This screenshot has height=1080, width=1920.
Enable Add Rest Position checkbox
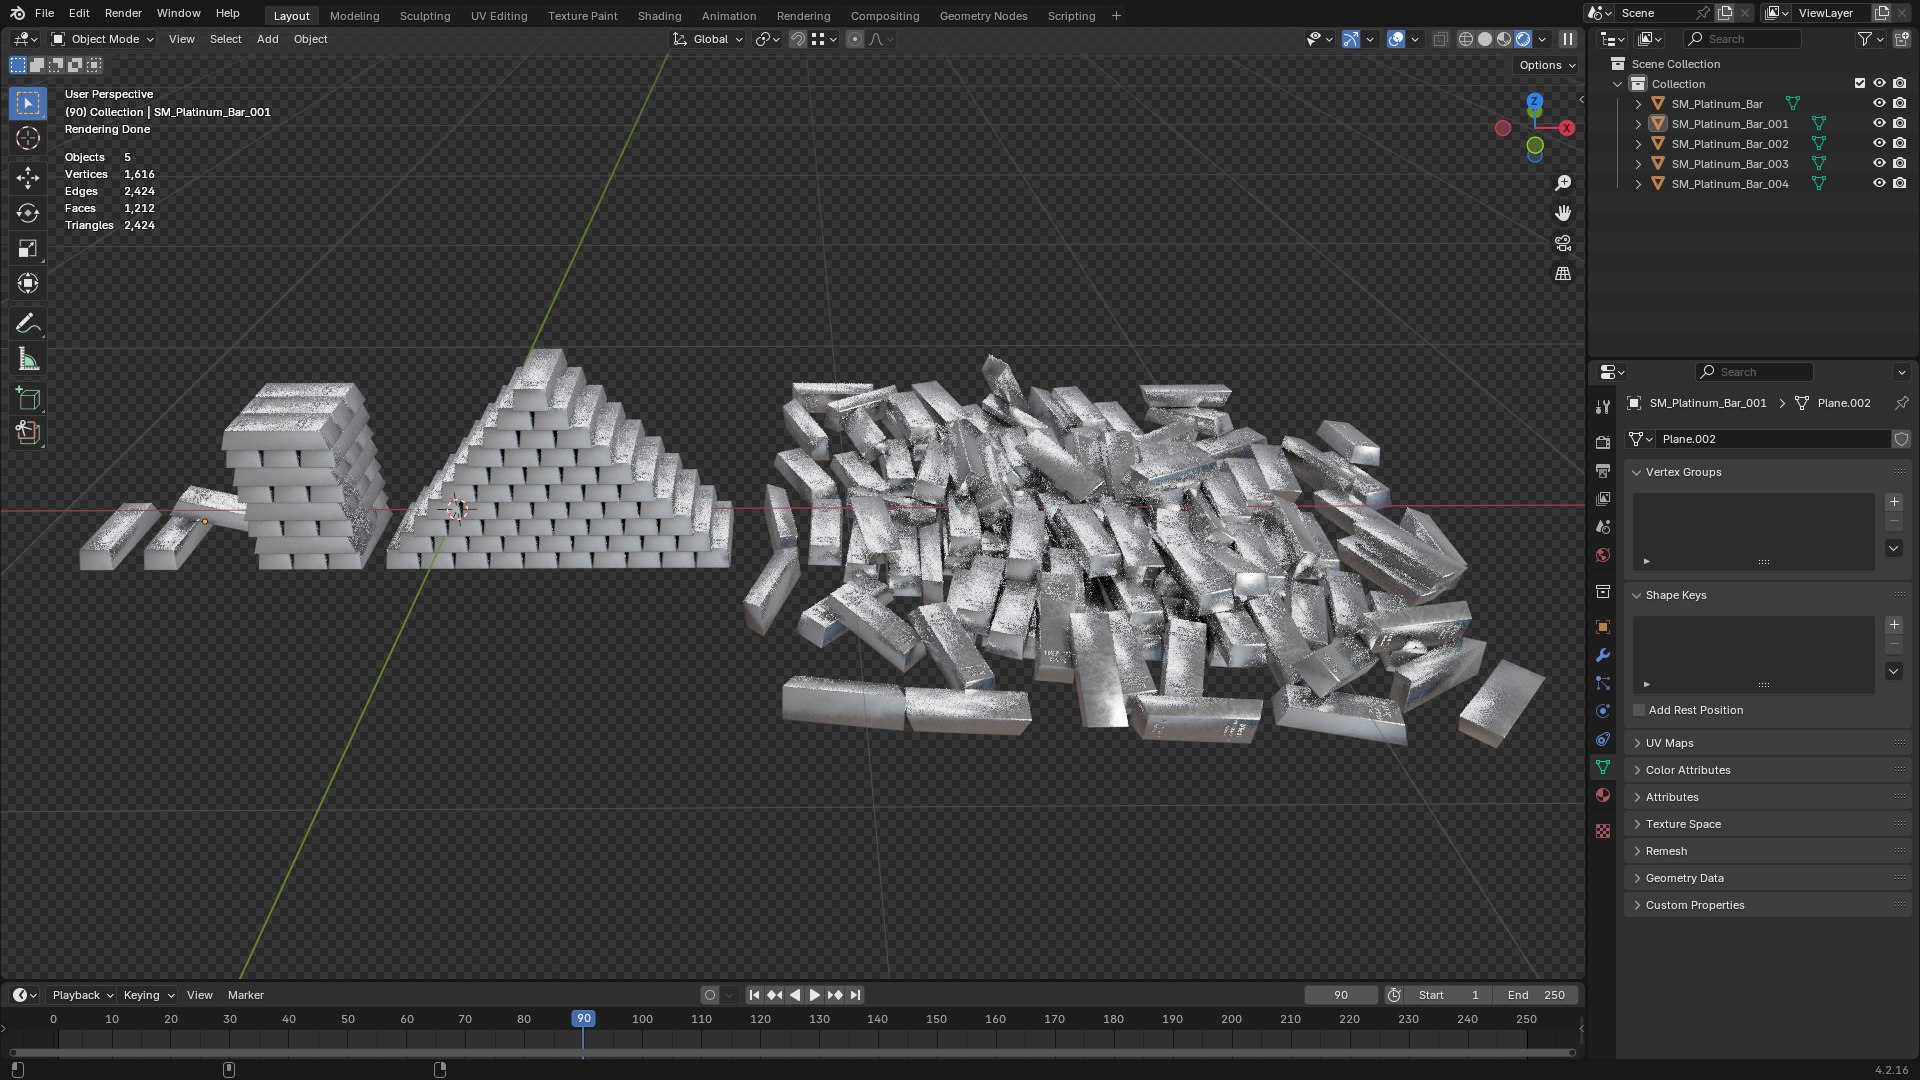coord(1639,710)
